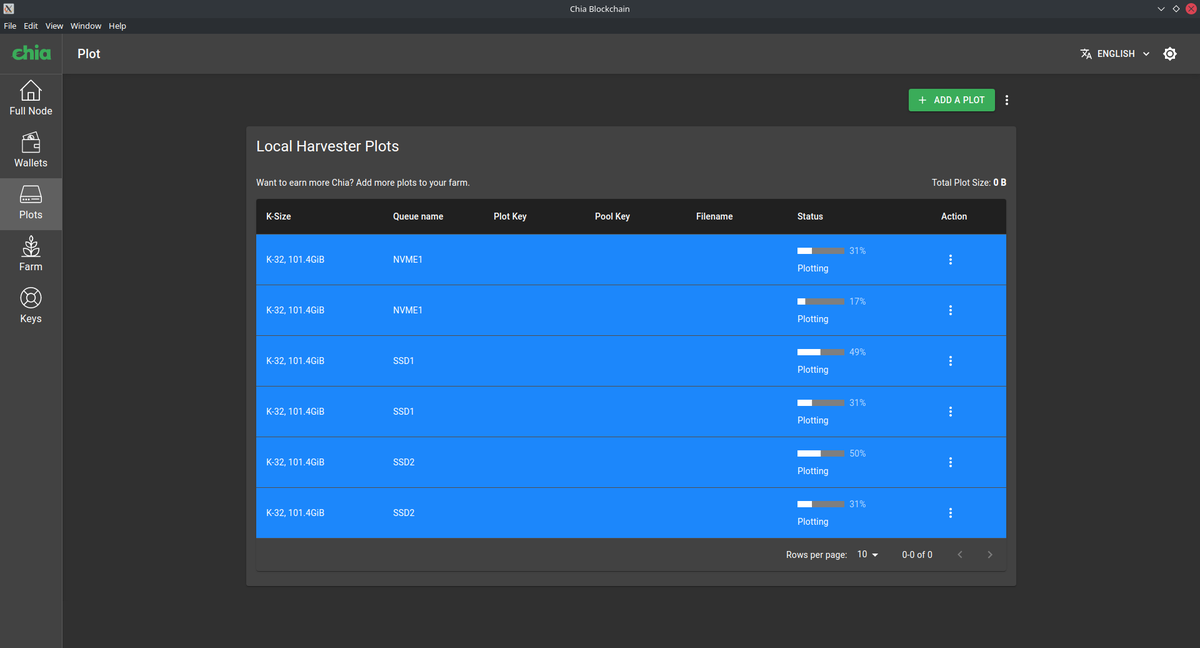The width and height of the screenshot is (1200, 648).
Task: Open the Full Node section
Action: click(31, 99)
